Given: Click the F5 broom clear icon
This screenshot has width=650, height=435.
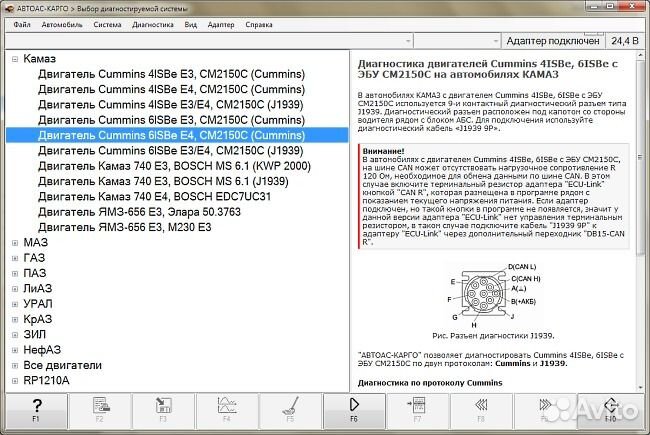Looking at the screenshot, I should point(290,411).
